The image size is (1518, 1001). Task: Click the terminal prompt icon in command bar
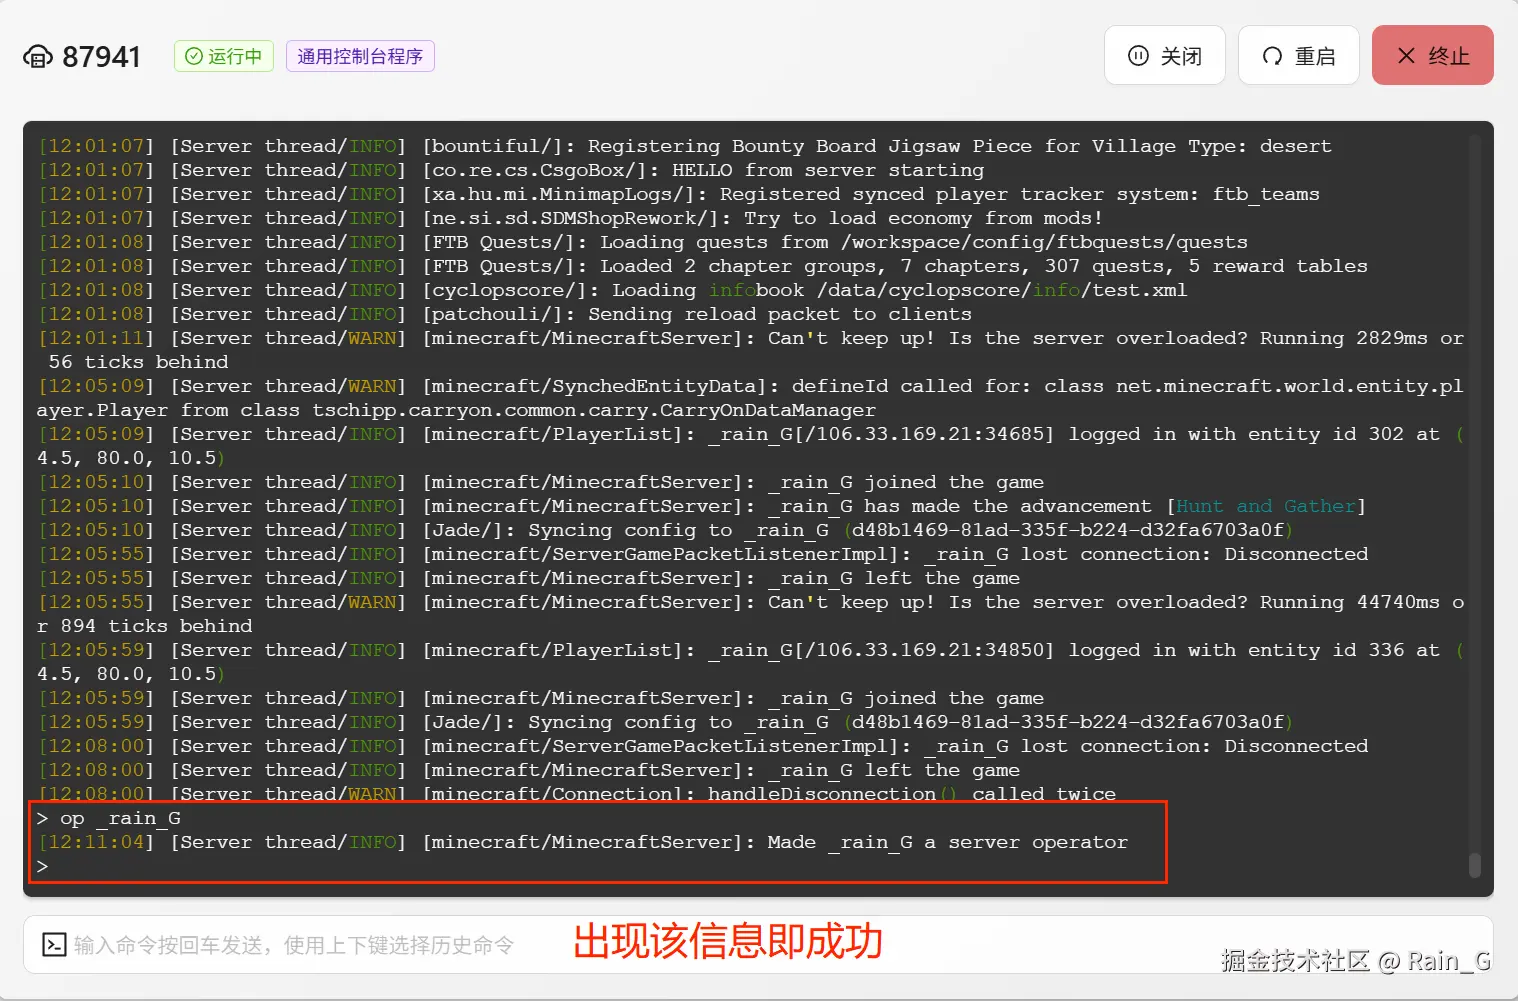coord(54,944)
